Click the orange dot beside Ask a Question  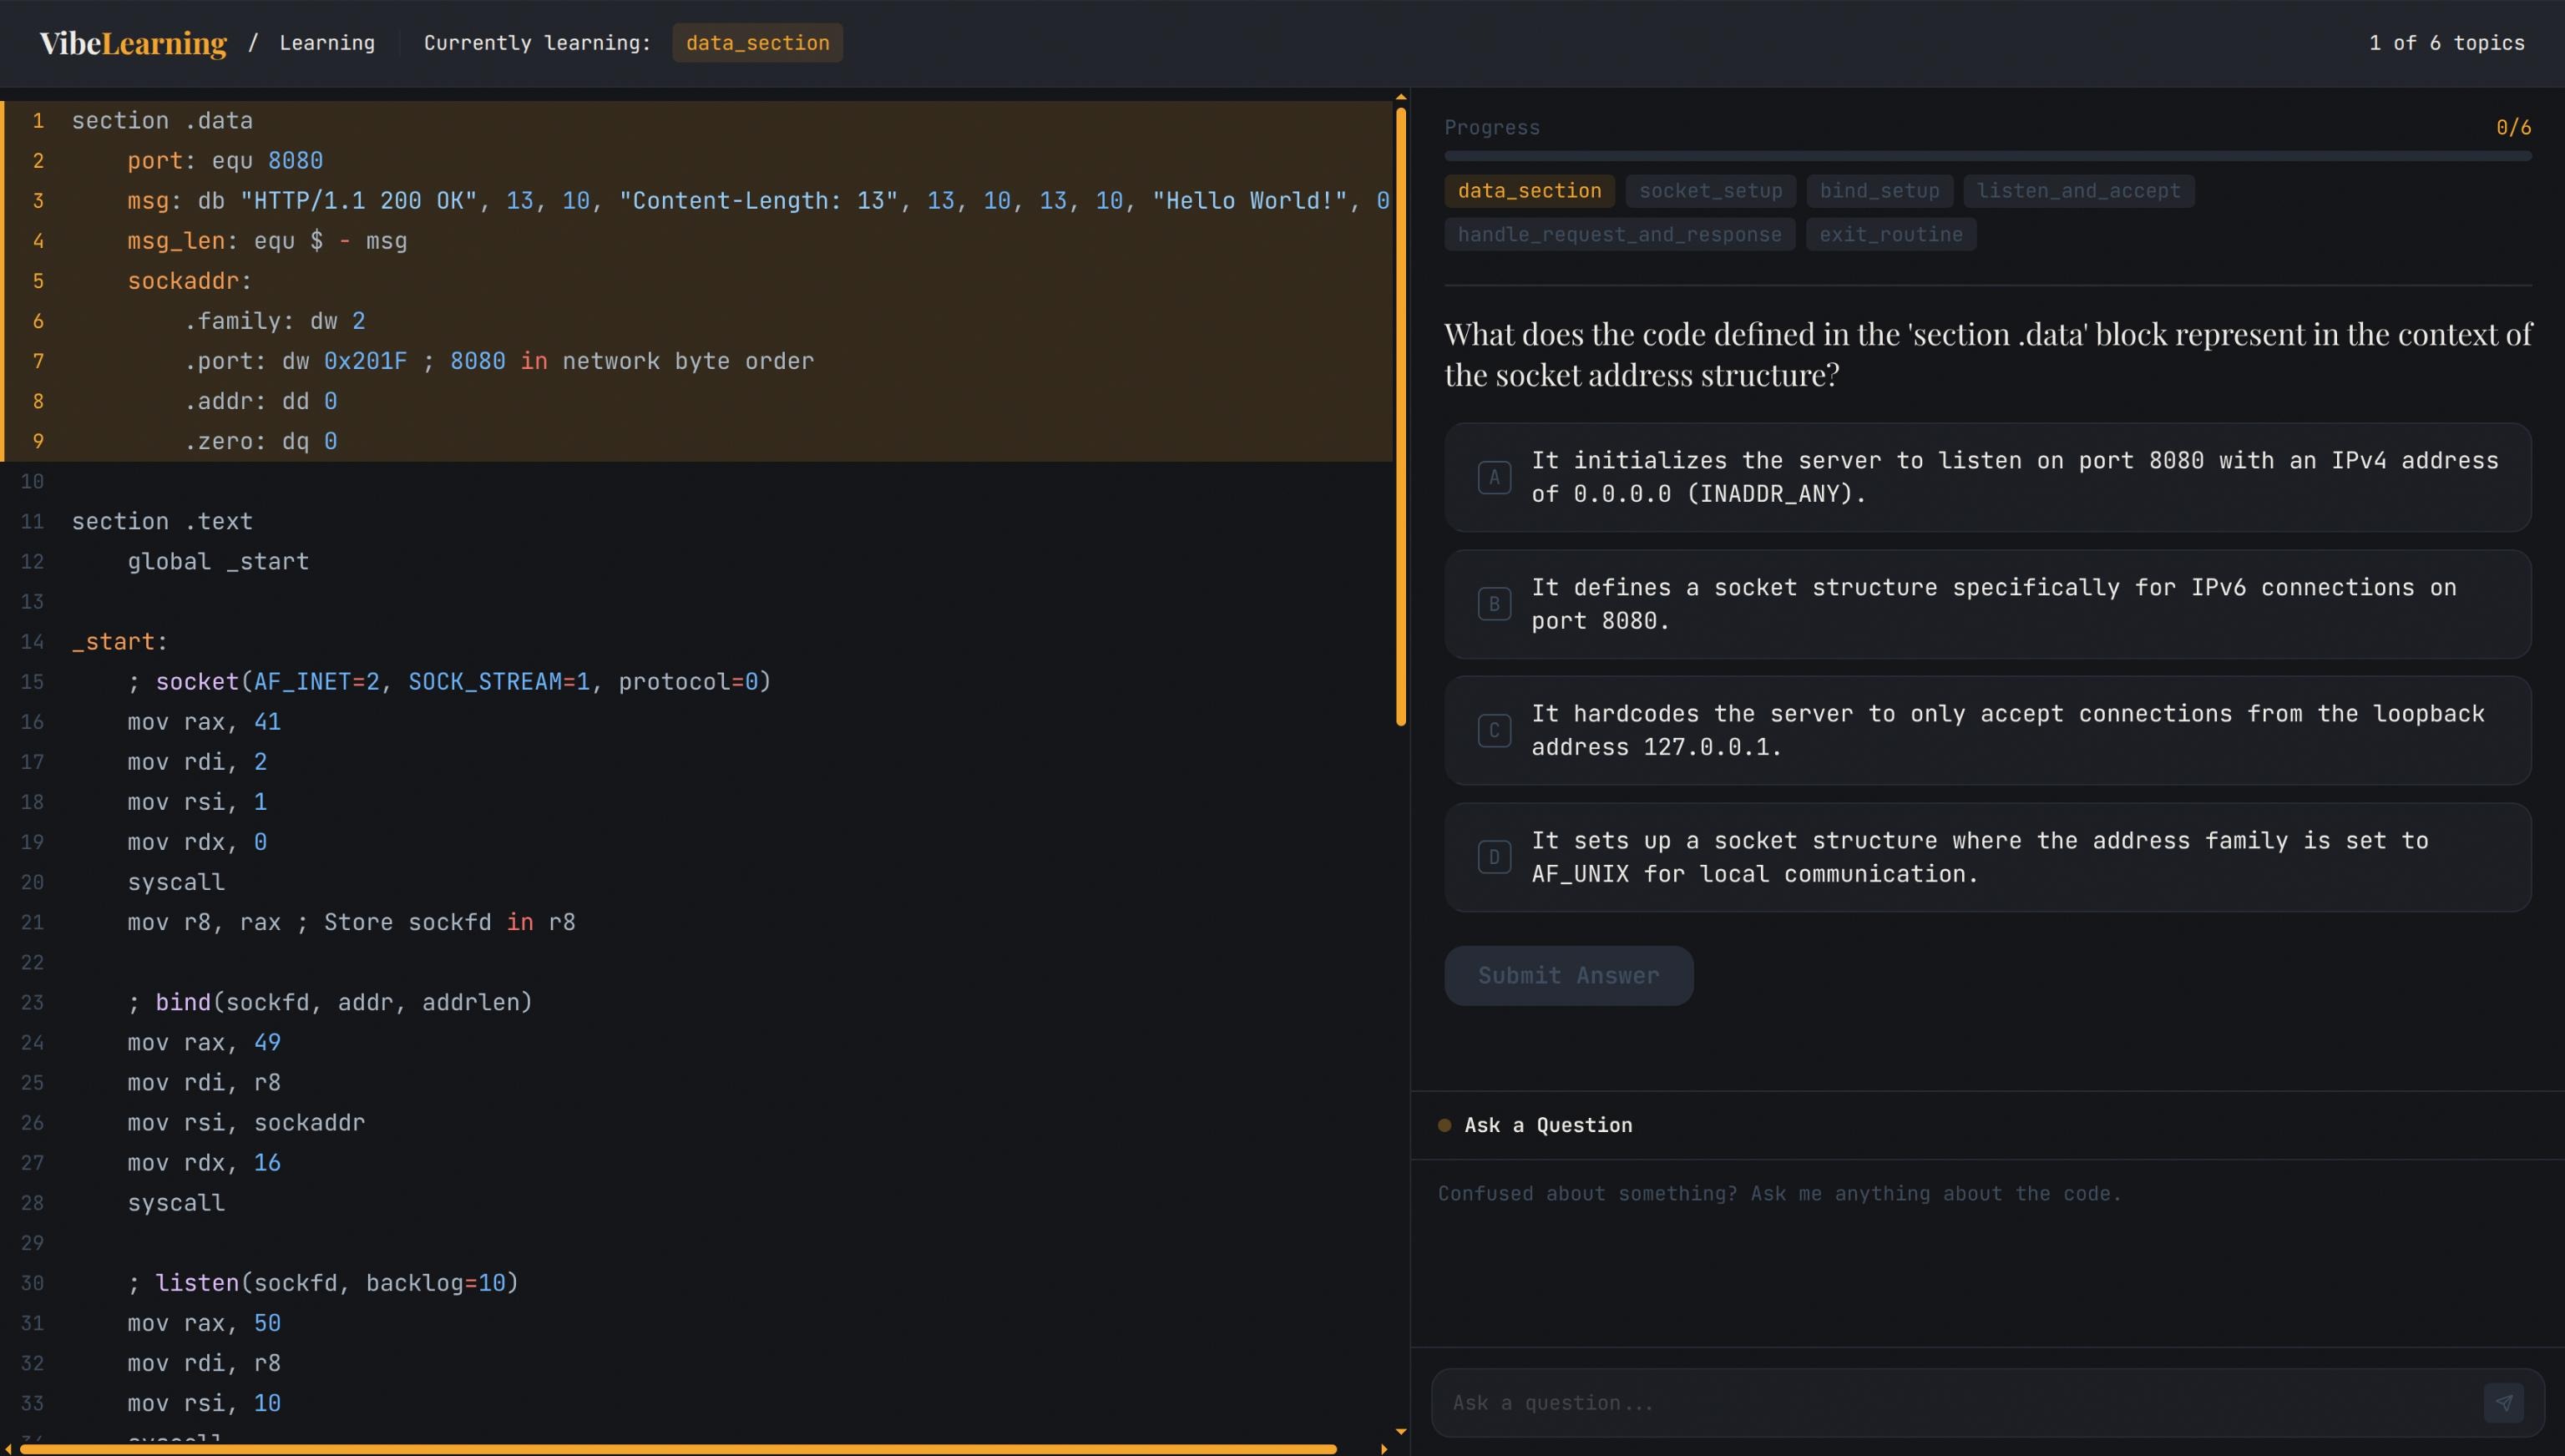point(1444,1125)
